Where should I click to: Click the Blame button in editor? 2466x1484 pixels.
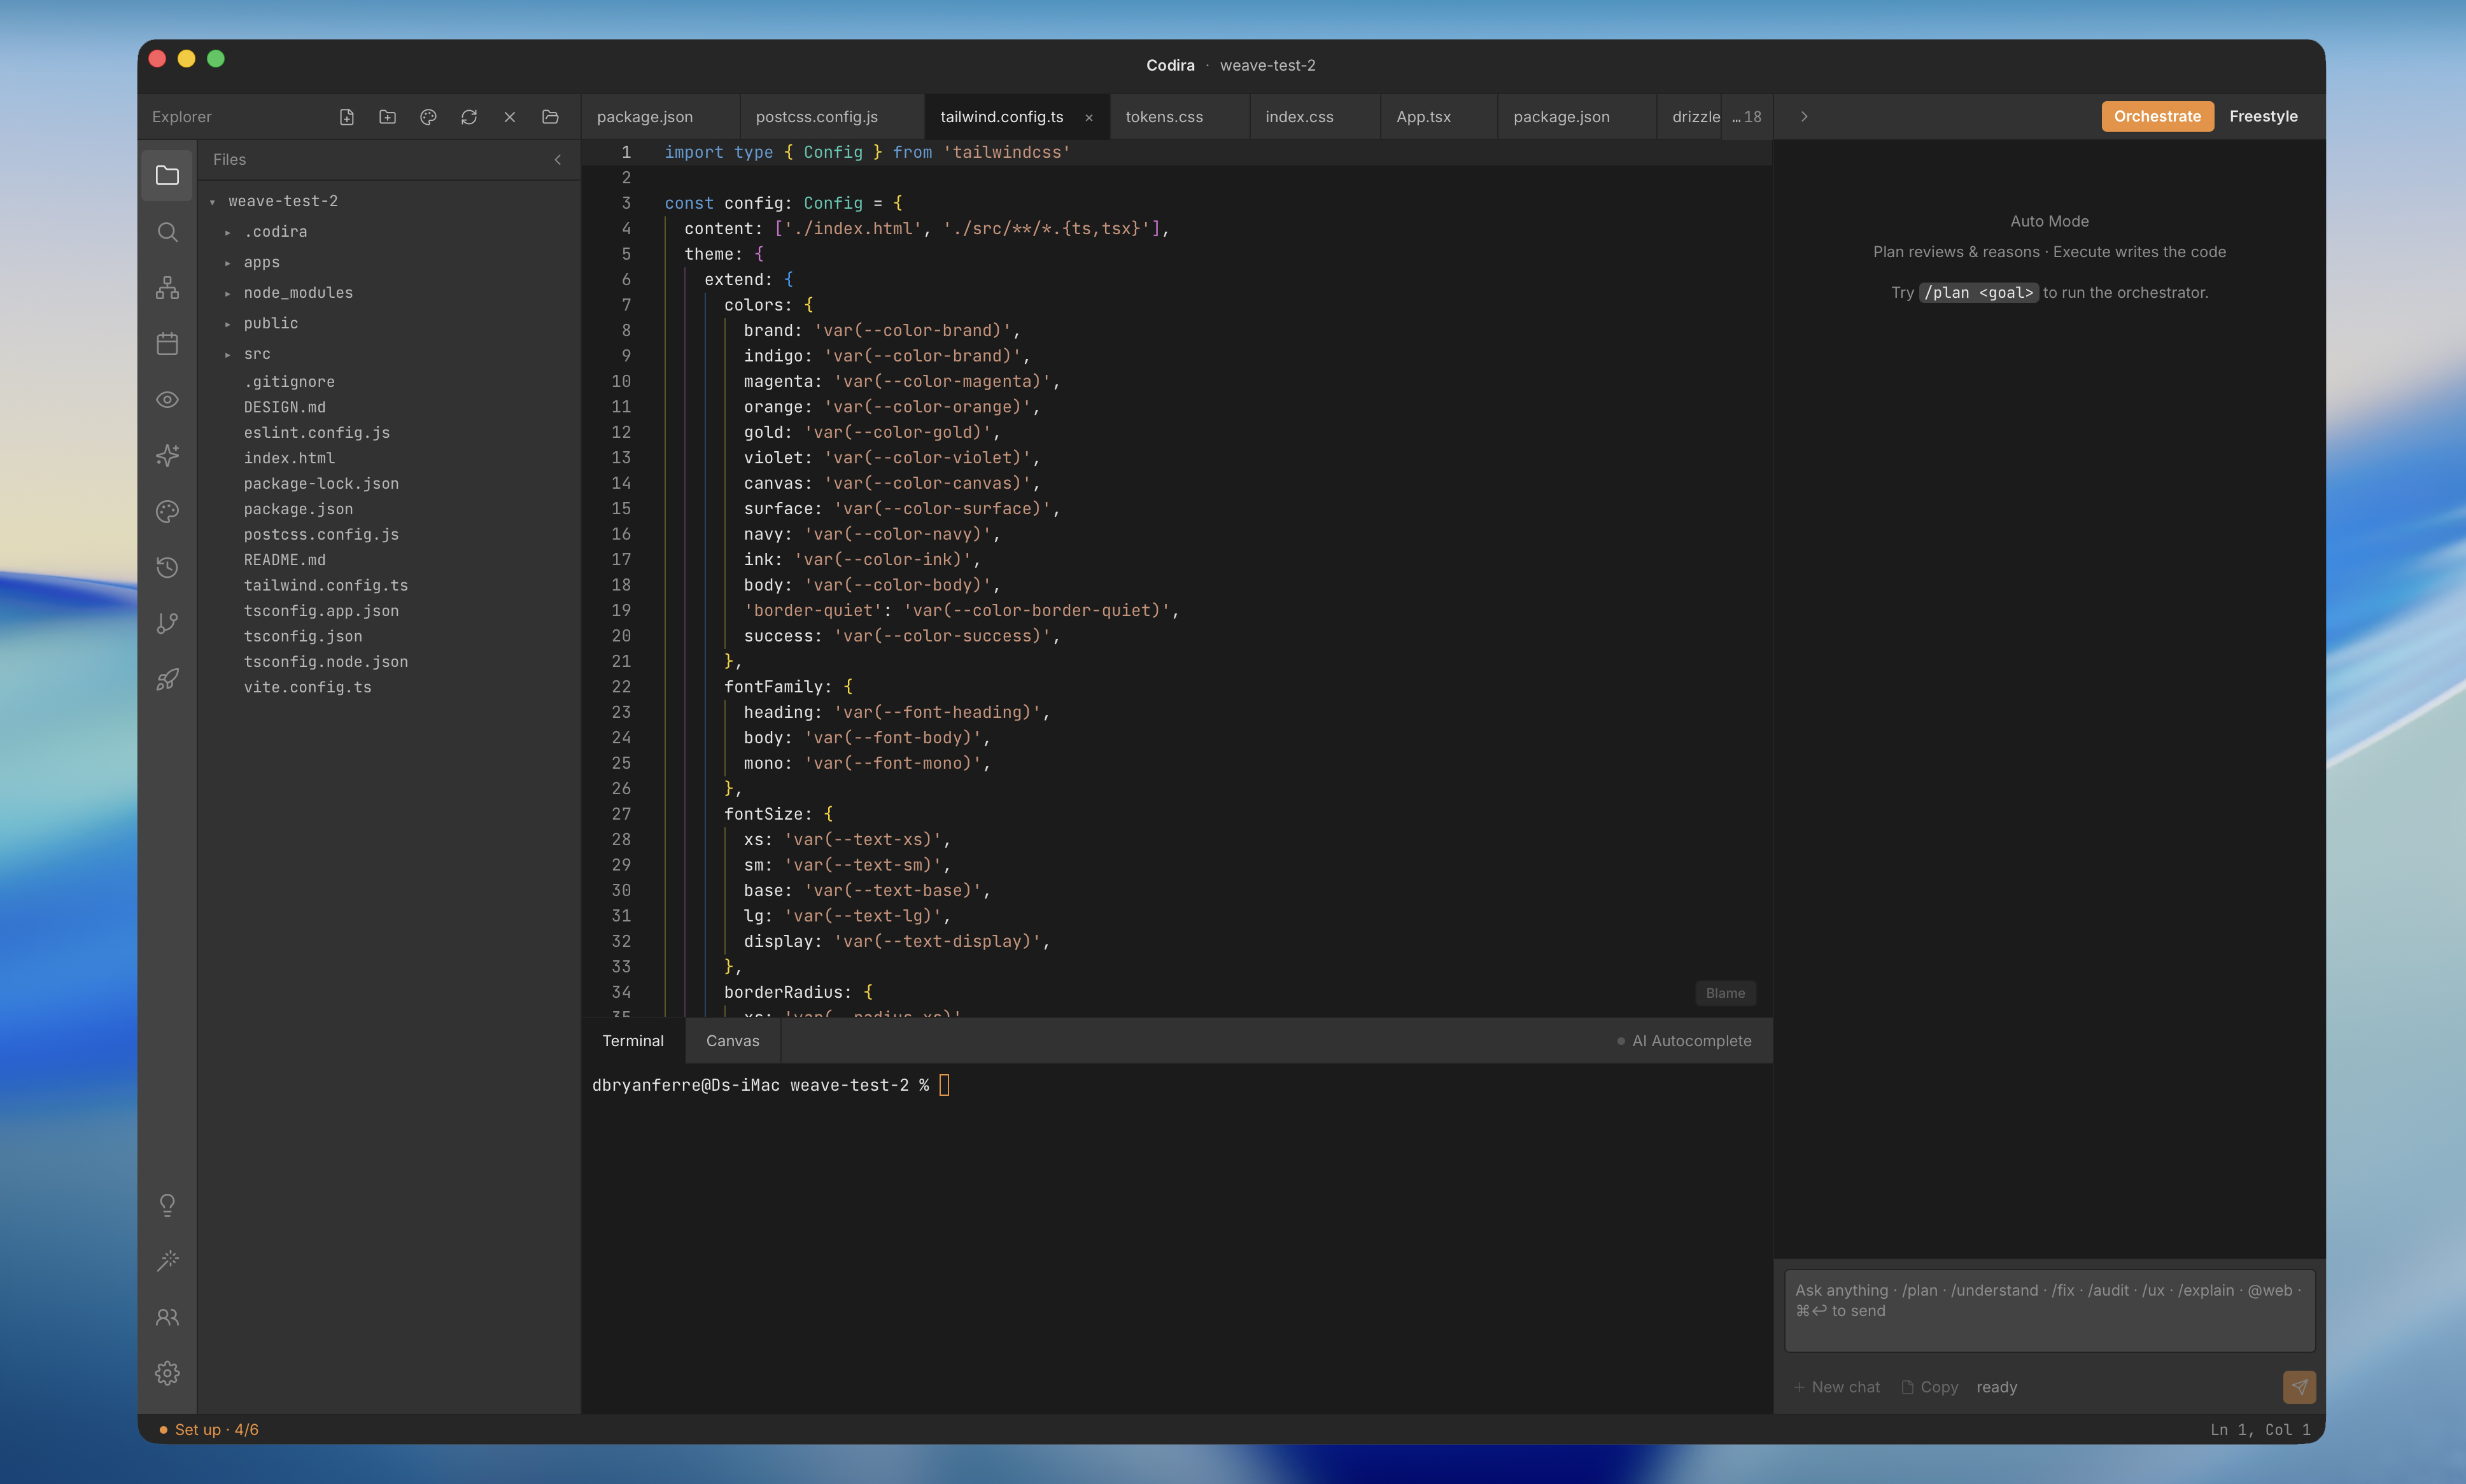coord(1725,993)
